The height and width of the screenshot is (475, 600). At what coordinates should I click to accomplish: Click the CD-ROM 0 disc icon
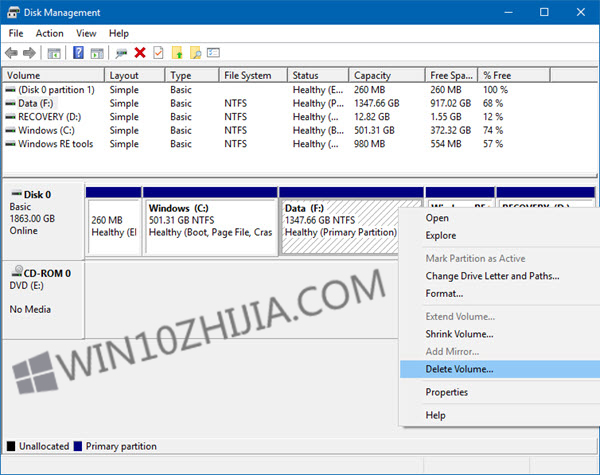[17, 271]
